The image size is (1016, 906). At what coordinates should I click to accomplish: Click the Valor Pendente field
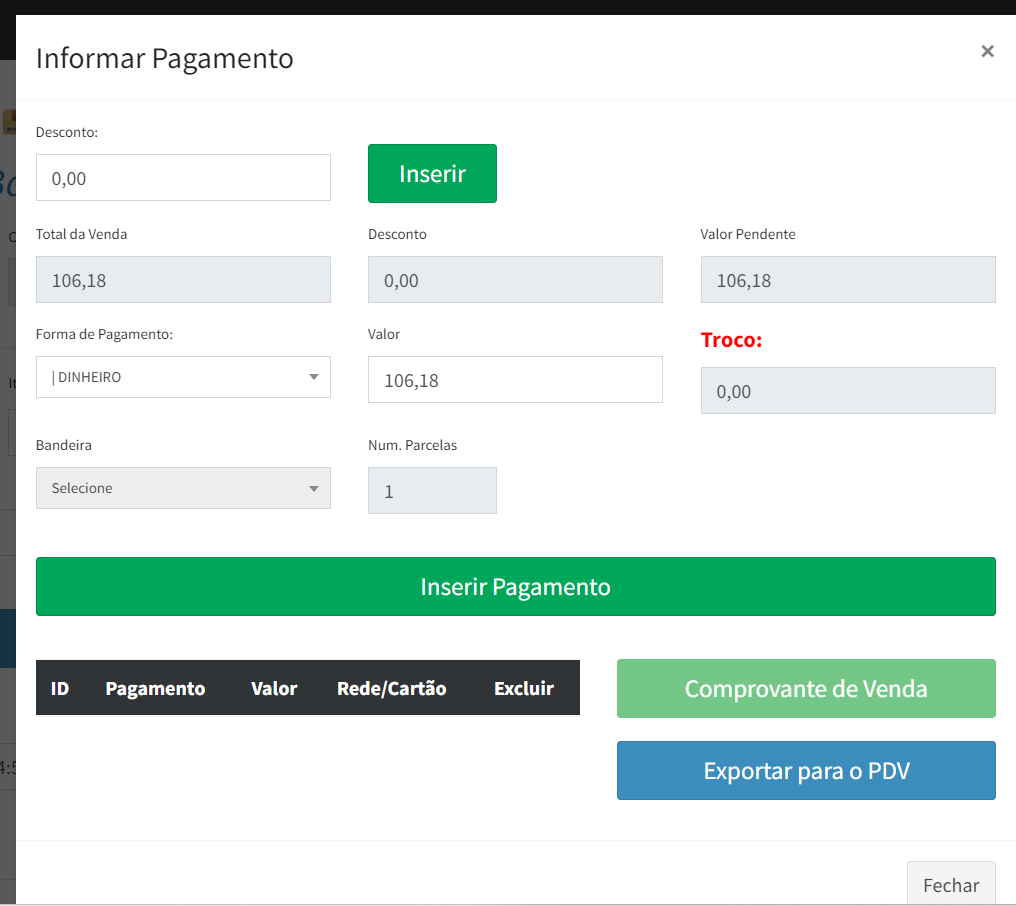coord(847,280)
